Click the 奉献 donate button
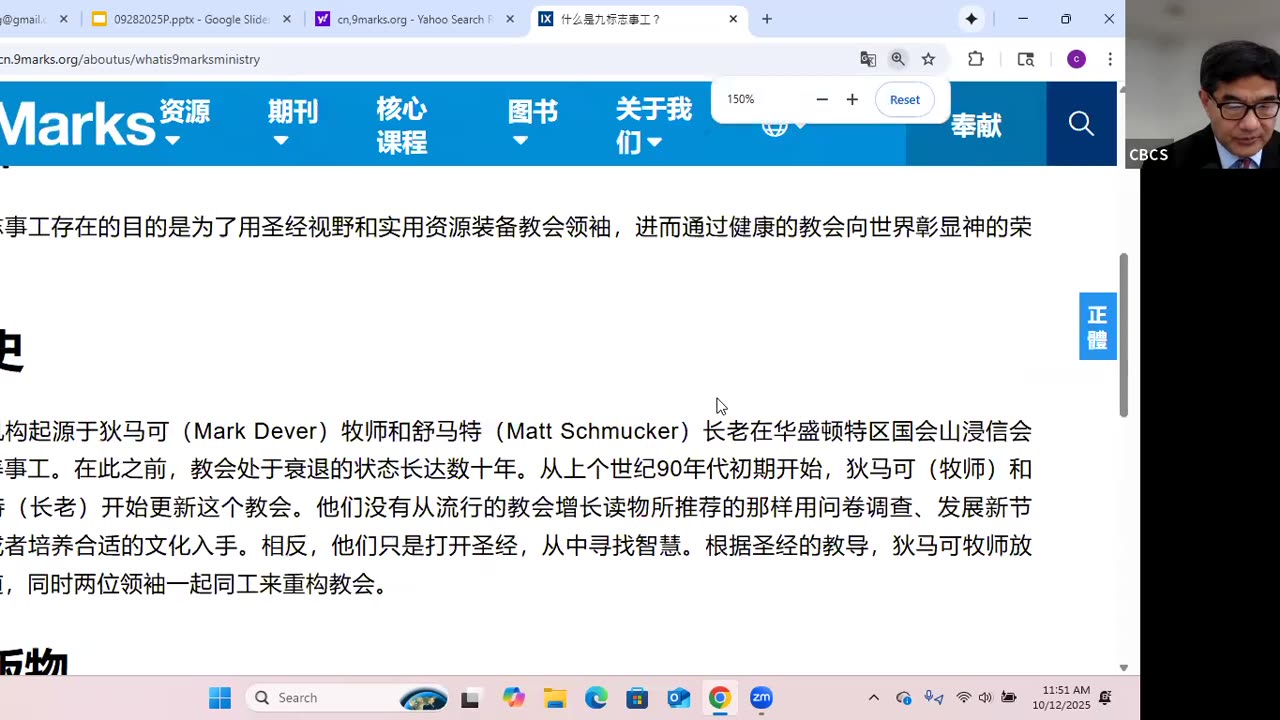 tap(976, 125)
